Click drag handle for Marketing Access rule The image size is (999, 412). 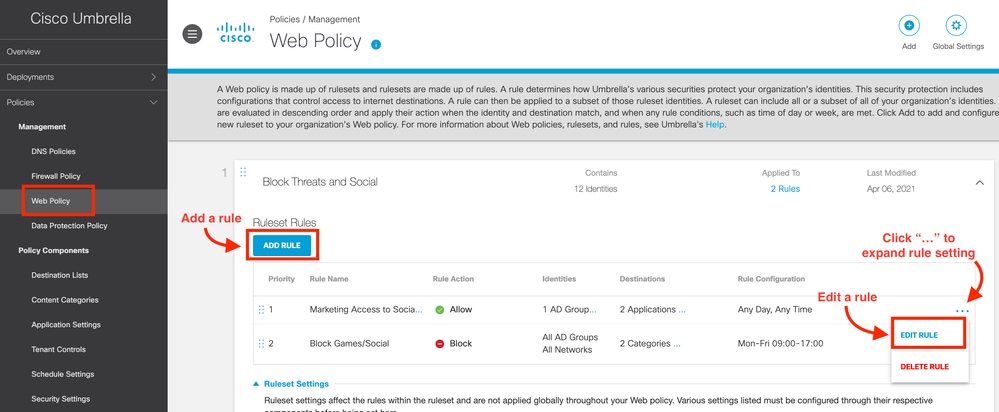tap(259, 310)
